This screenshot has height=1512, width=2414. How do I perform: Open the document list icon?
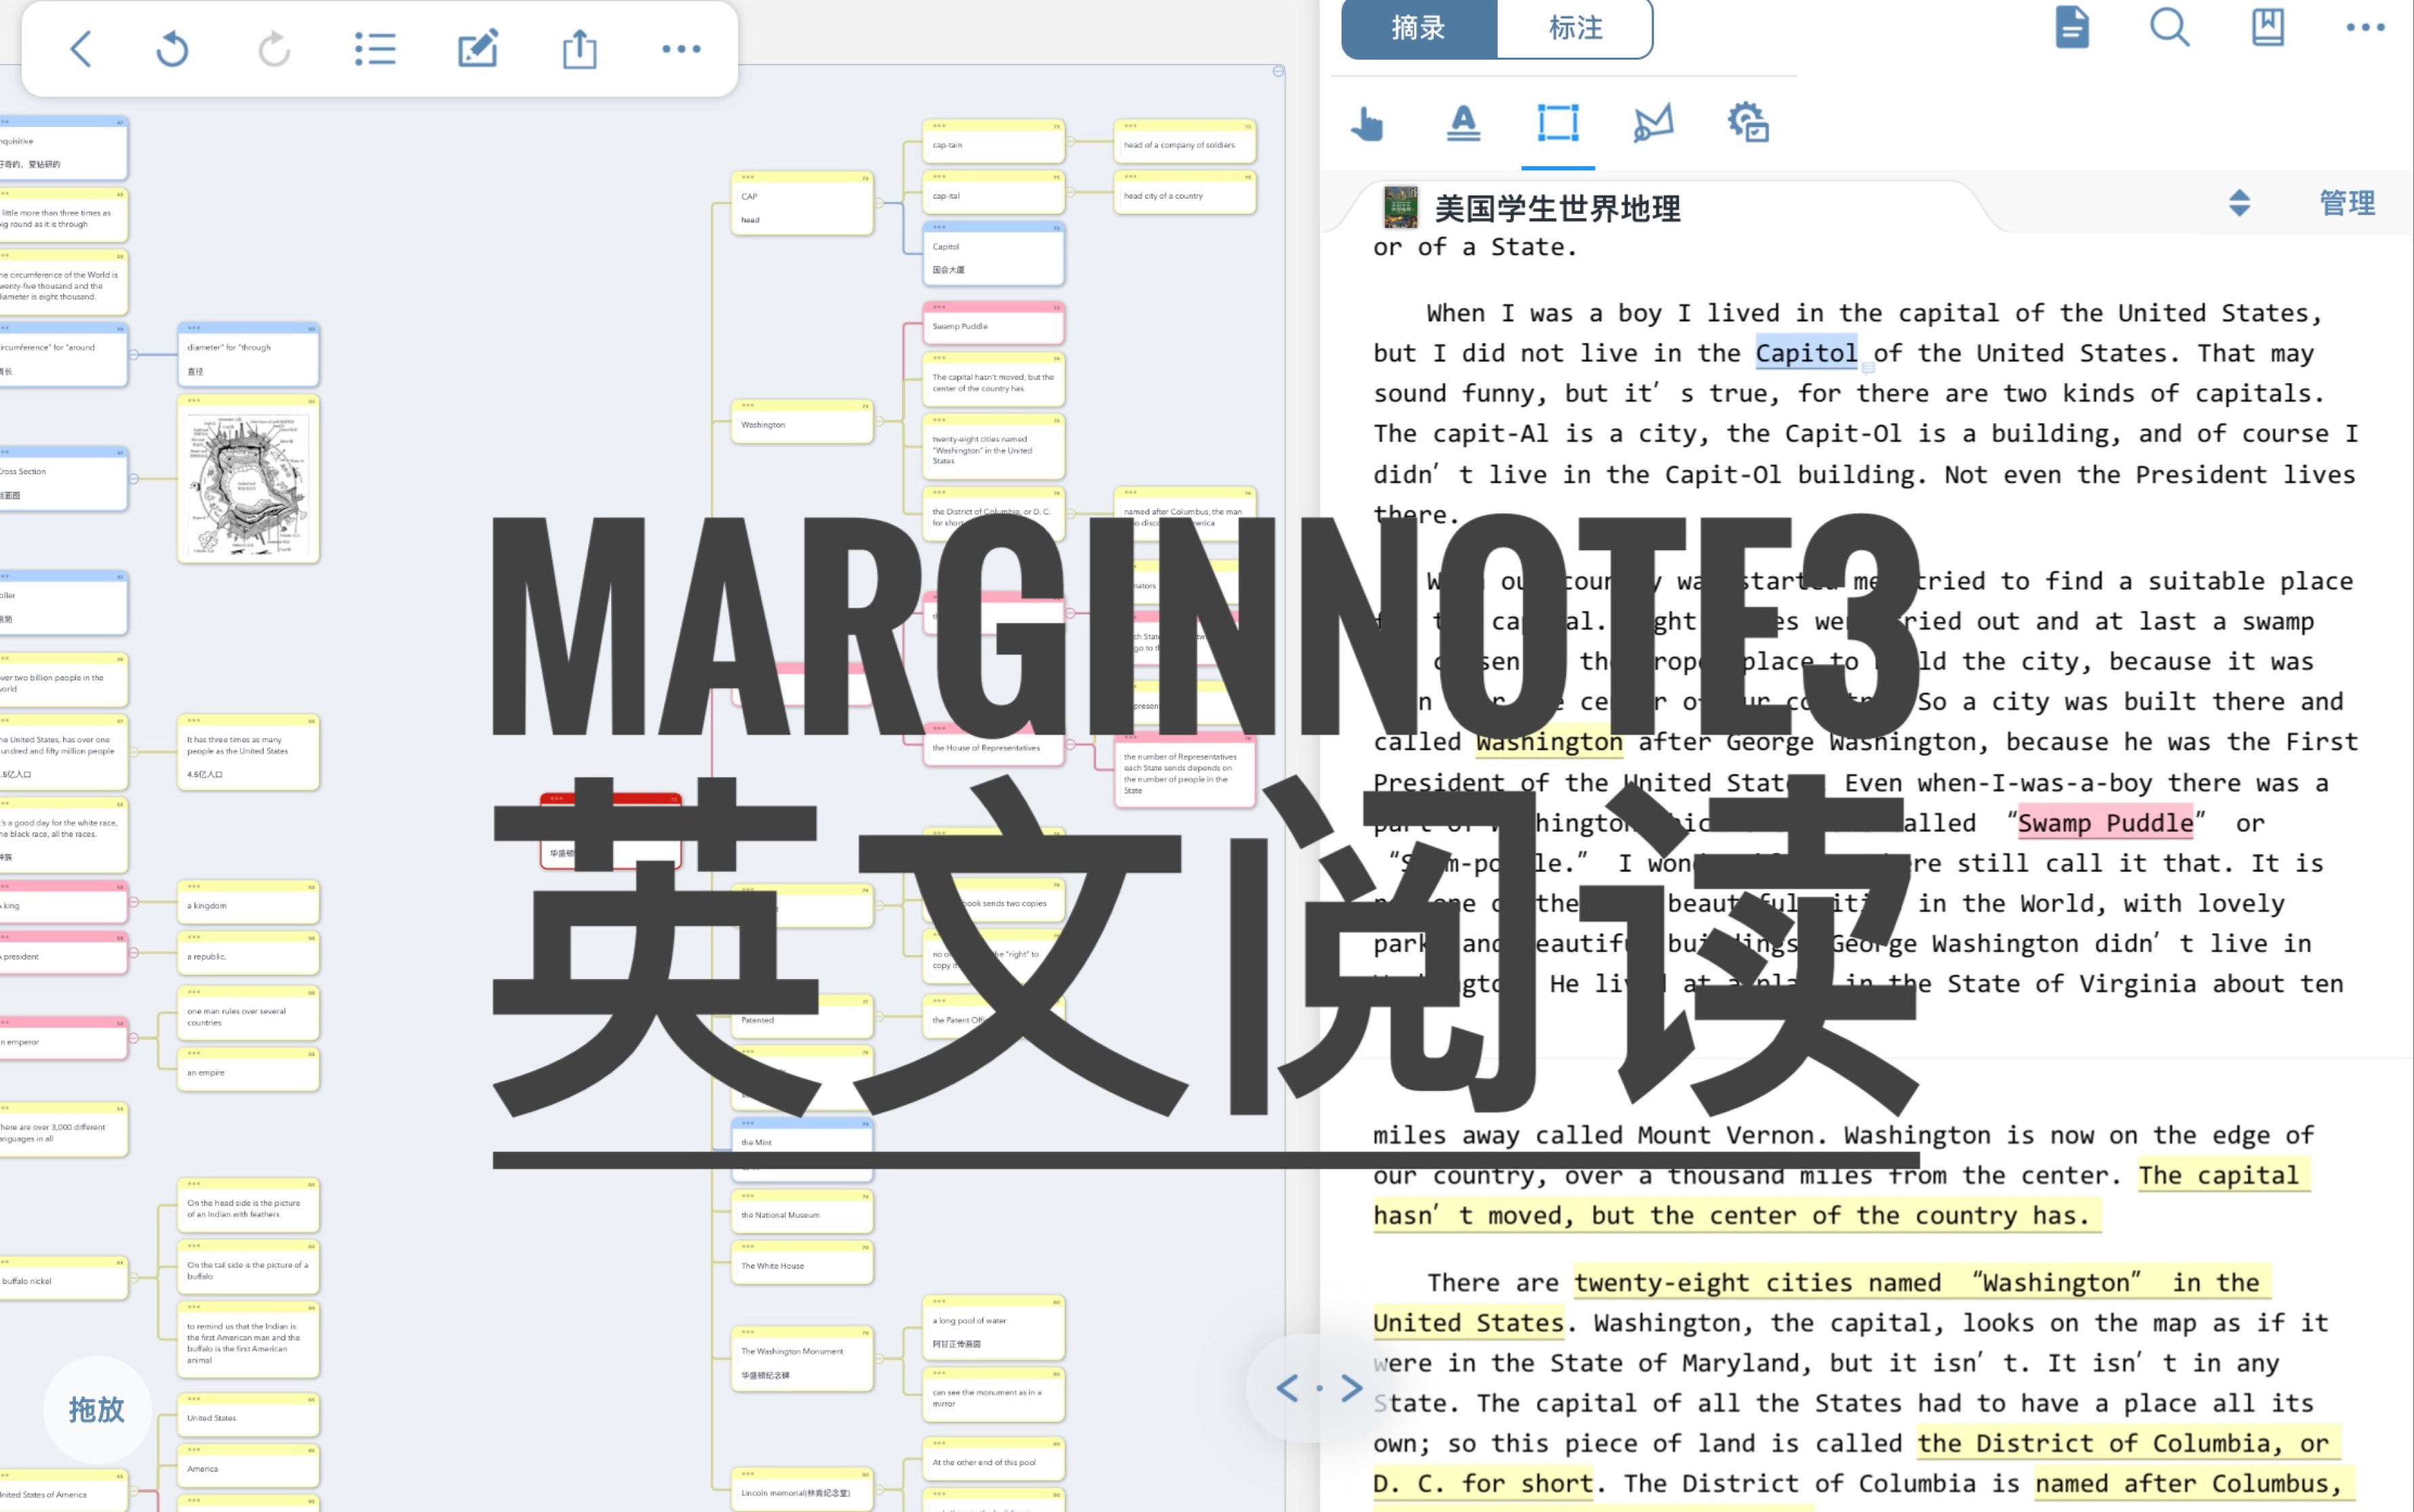2072,27
